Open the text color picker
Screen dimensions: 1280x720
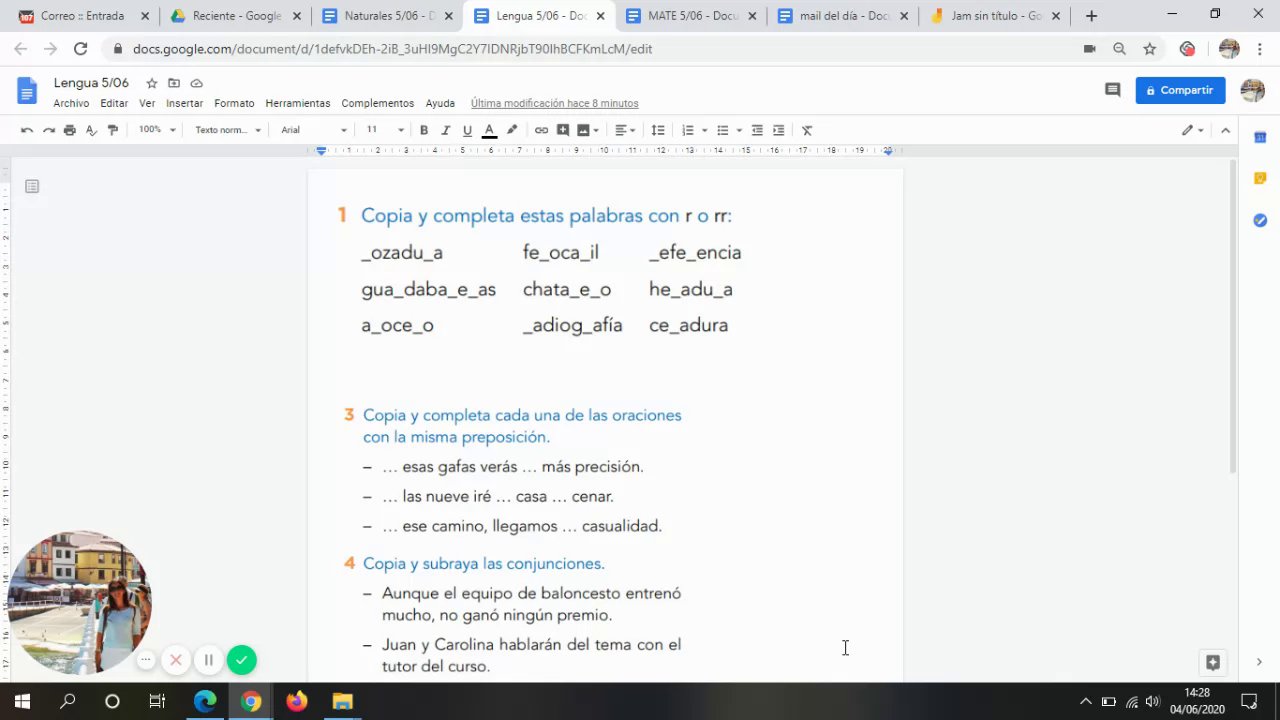tap(489, 130)
